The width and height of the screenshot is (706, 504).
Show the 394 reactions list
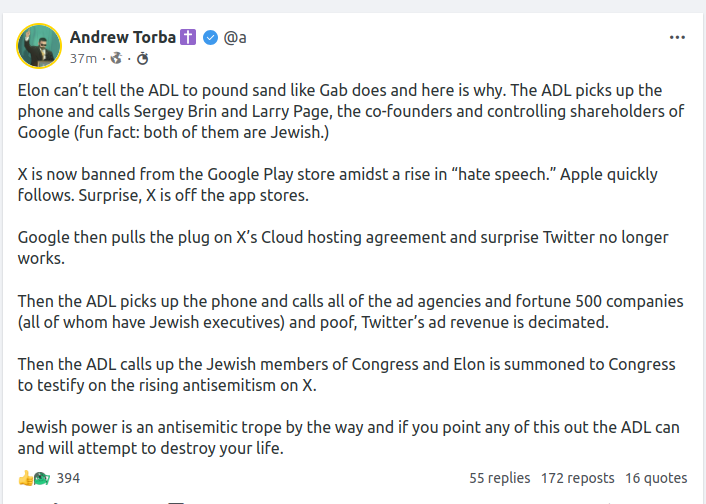point(68,478)
